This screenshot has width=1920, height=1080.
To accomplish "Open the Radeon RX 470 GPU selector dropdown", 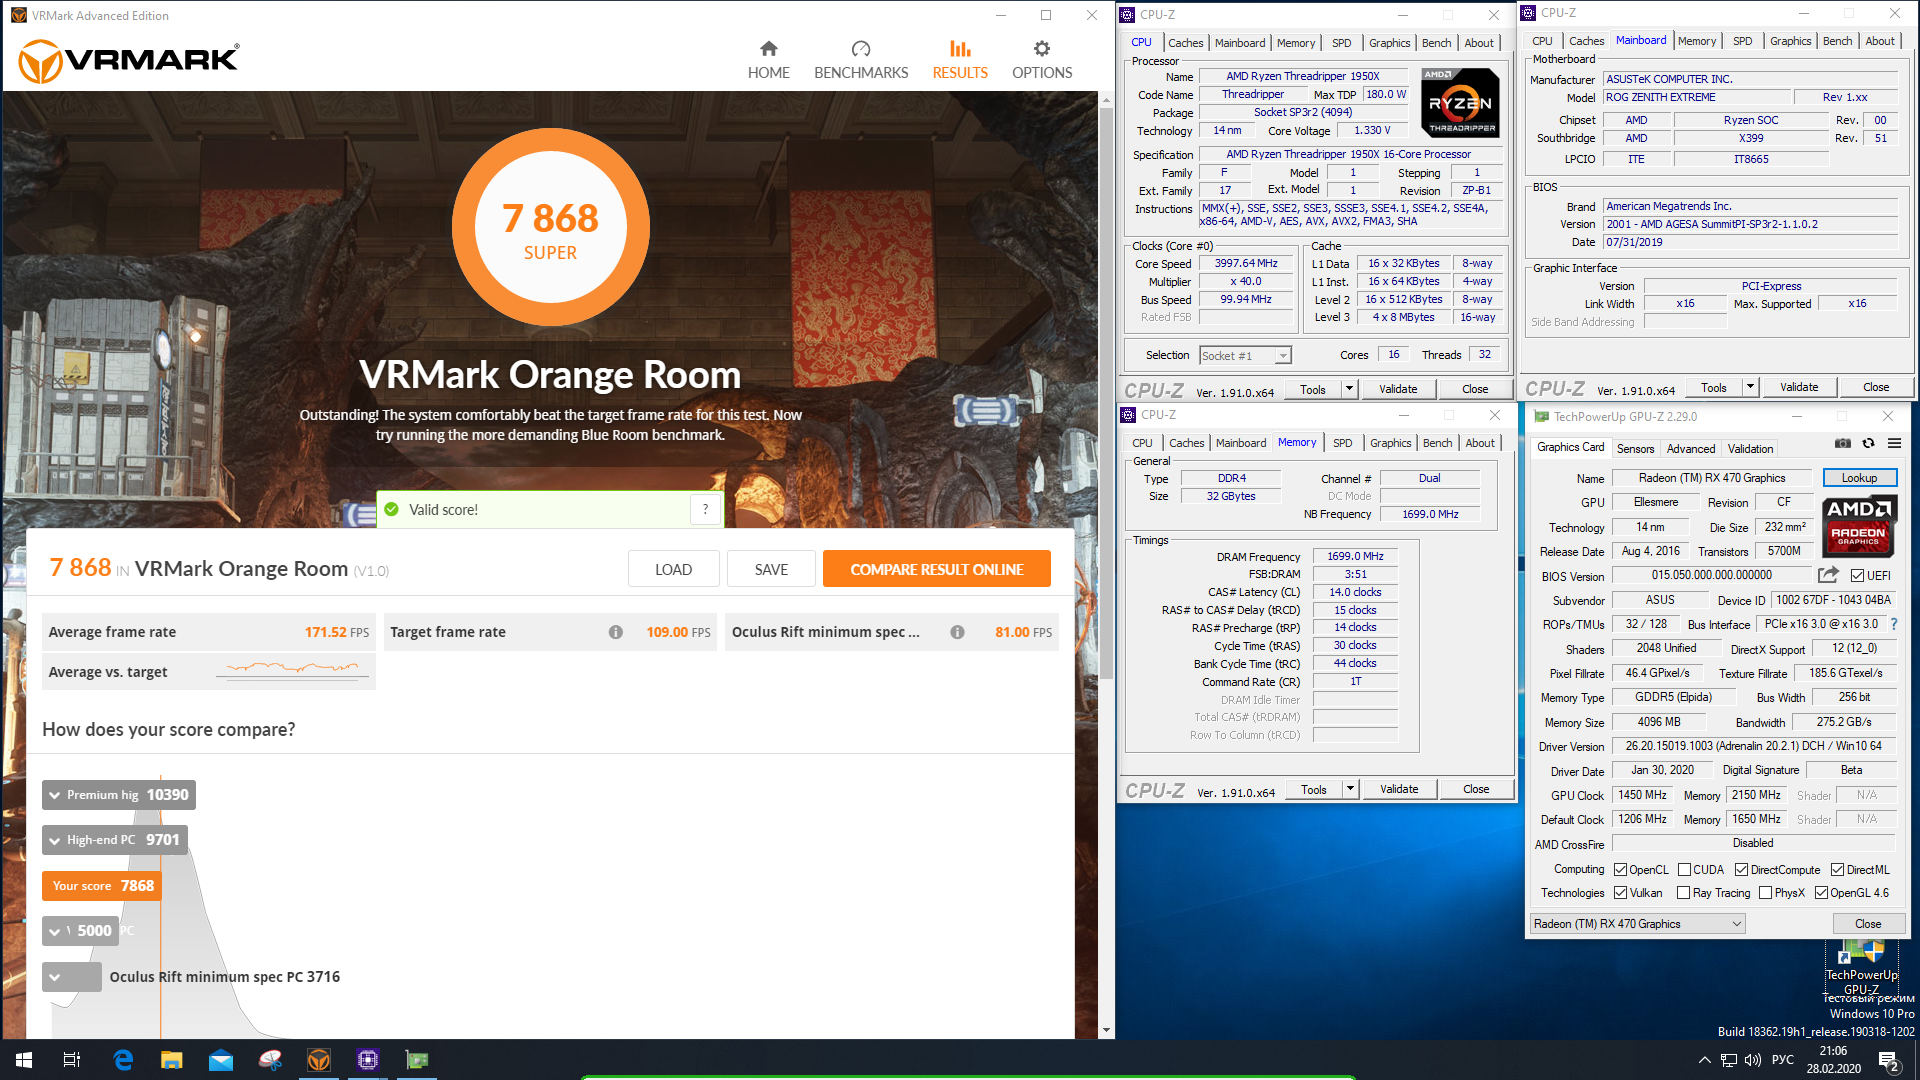I will [1638, 924].
